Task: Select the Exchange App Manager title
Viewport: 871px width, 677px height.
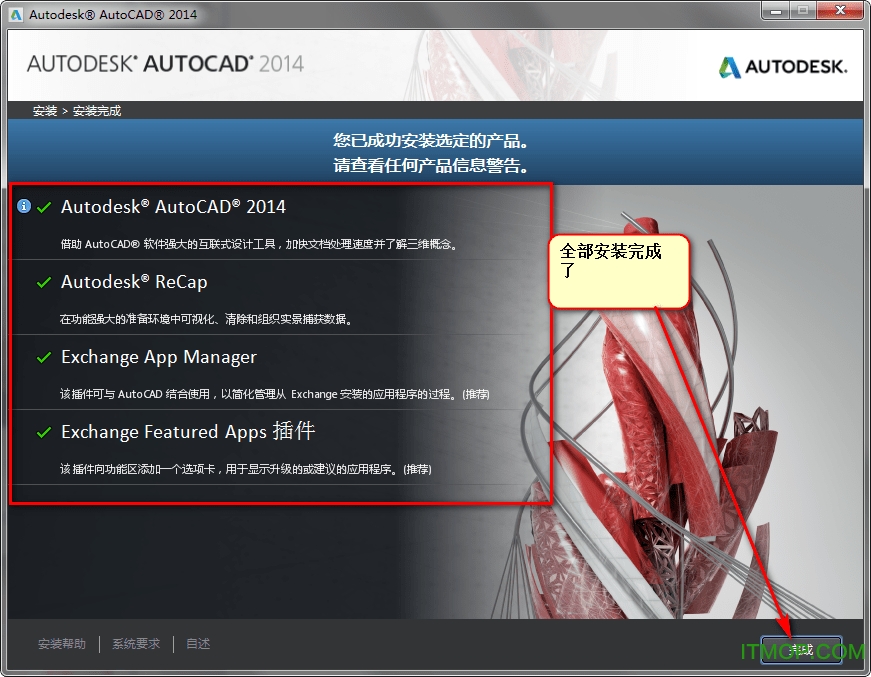Action: coord(159,357)
